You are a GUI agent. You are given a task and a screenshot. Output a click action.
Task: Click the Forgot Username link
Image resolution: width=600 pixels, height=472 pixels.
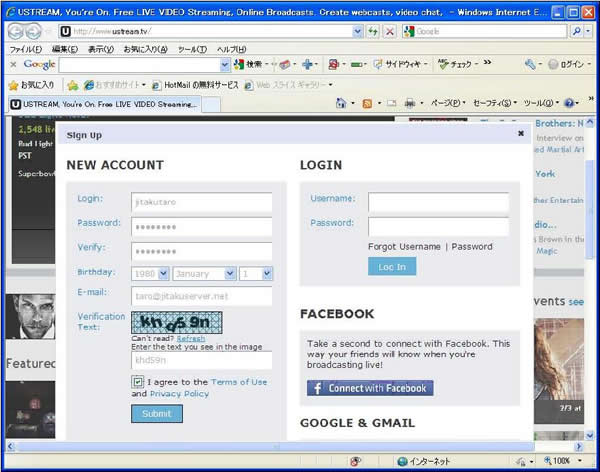(x=404, y=247)
